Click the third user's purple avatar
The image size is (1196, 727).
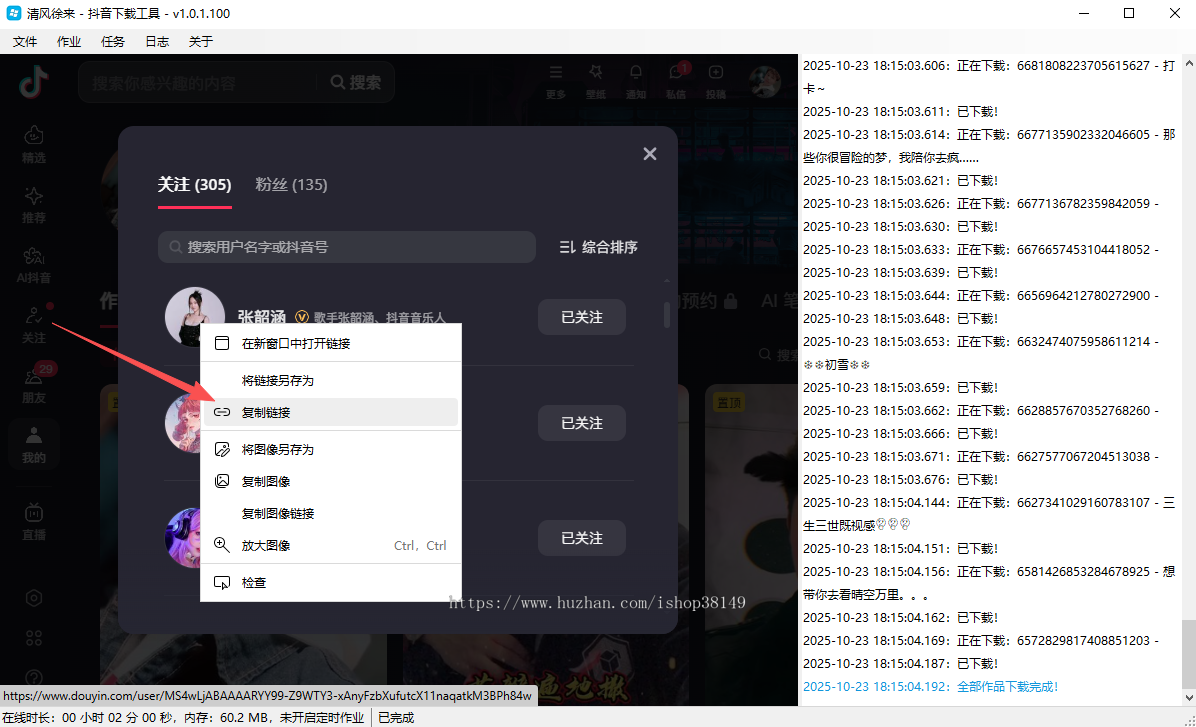coord(183,539)
